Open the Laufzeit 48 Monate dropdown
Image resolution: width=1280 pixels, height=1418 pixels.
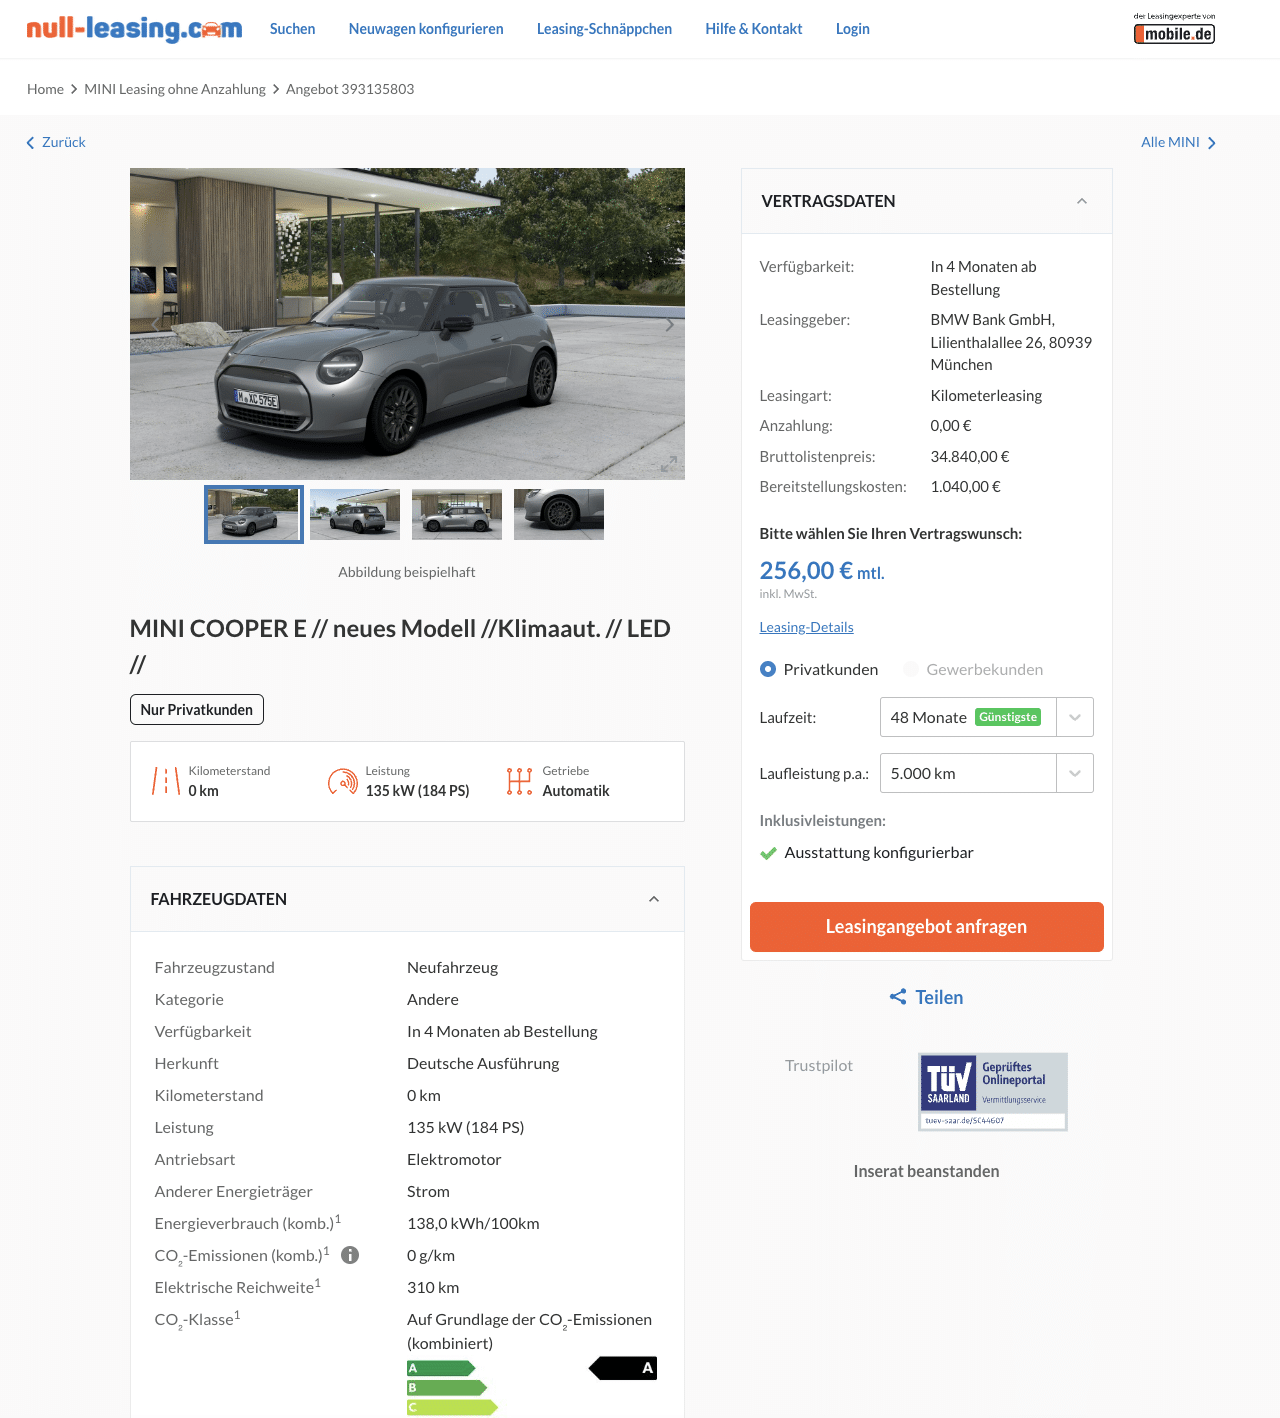tap(987, 717)
